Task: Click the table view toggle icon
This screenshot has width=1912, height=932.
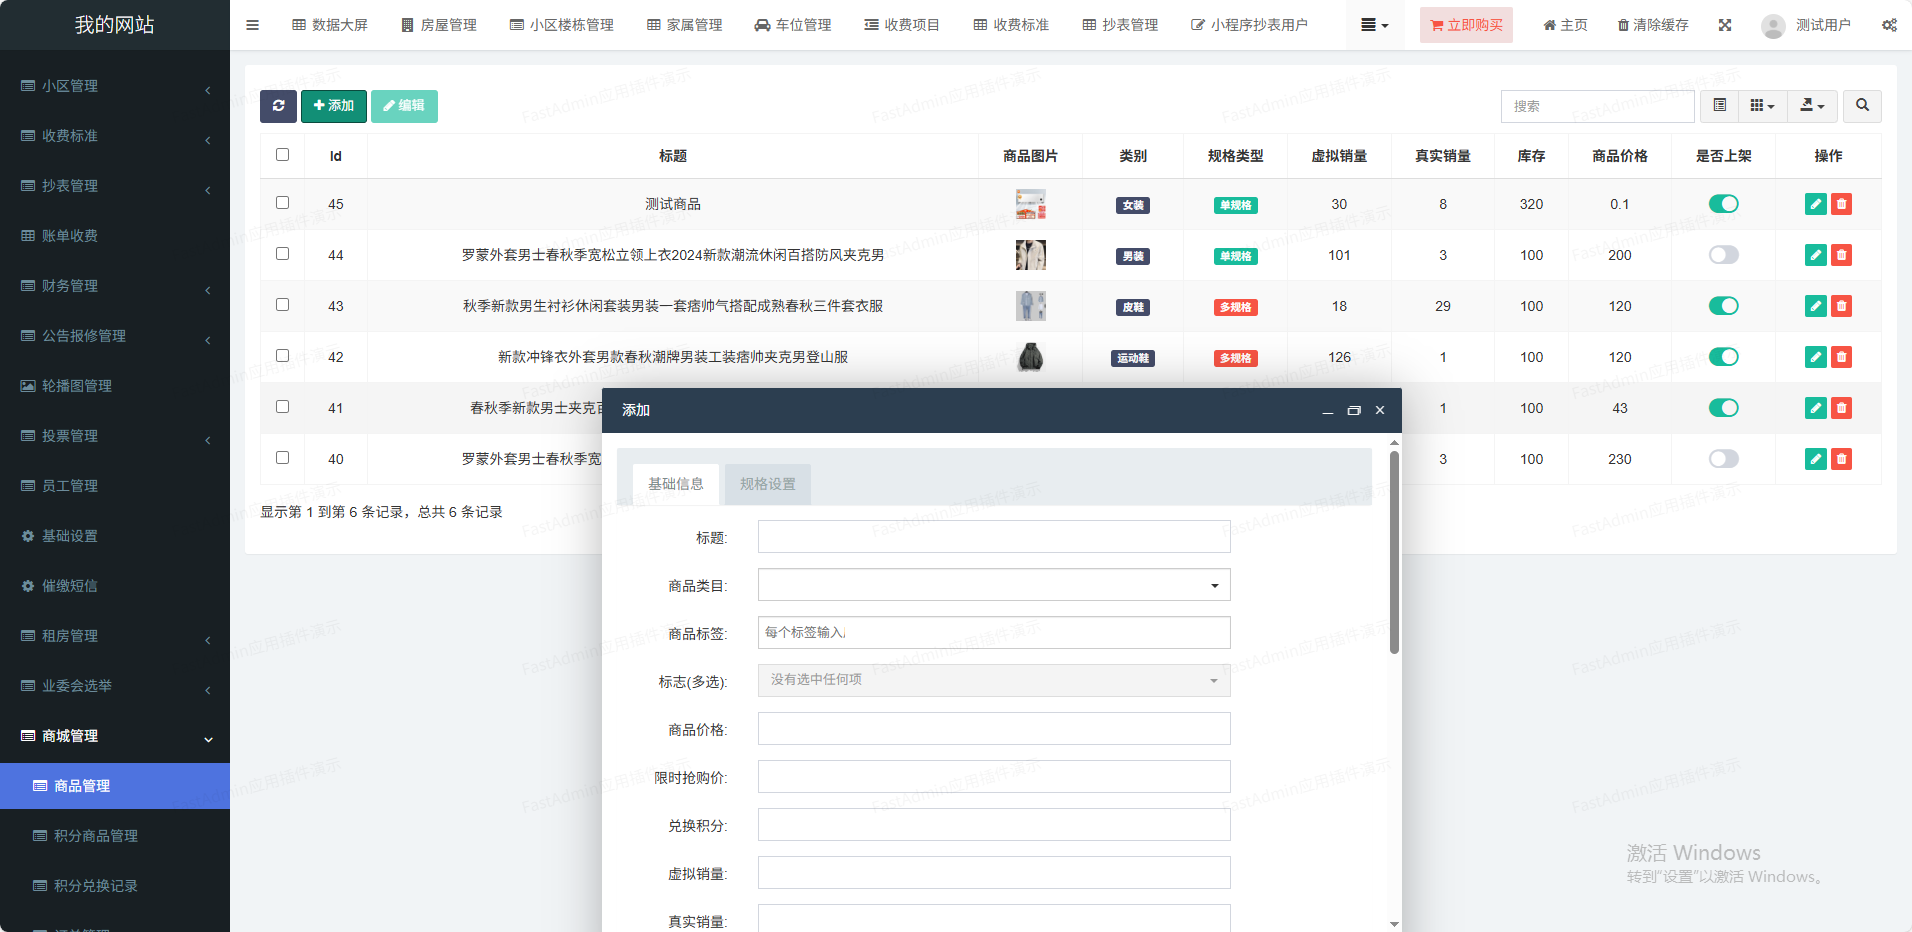Action: click(1719, 106)
